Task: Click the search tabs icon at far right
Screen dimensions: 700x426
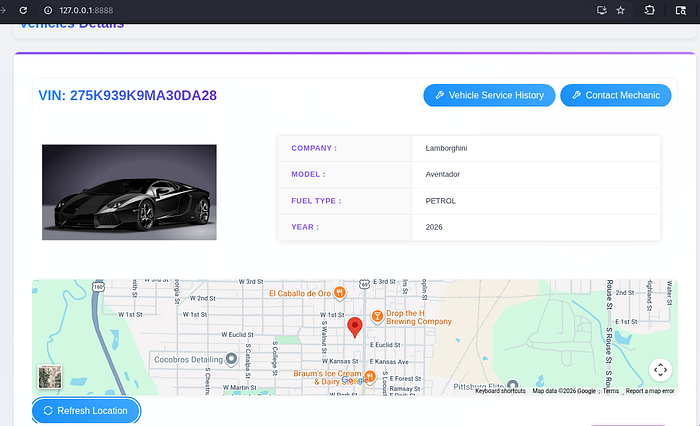Action: 680,10
